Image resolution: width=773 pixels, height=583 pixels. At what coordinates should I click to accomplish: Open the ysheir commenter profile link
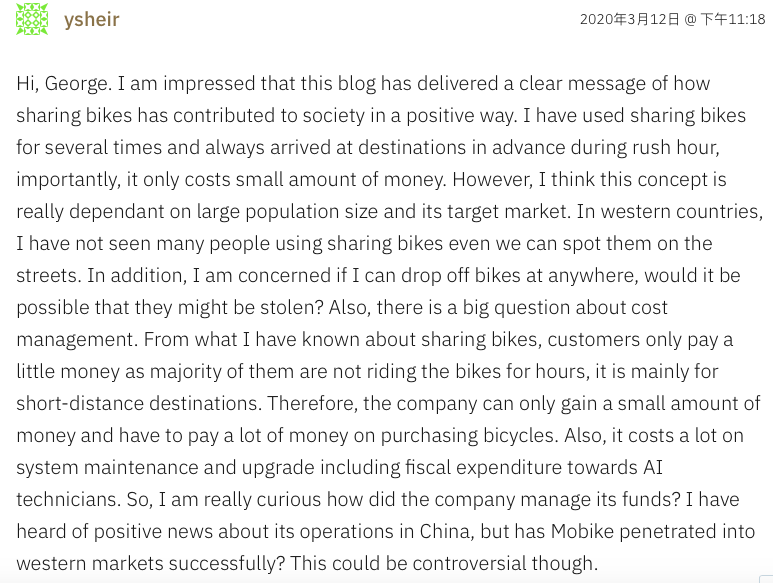click(91, 20)
